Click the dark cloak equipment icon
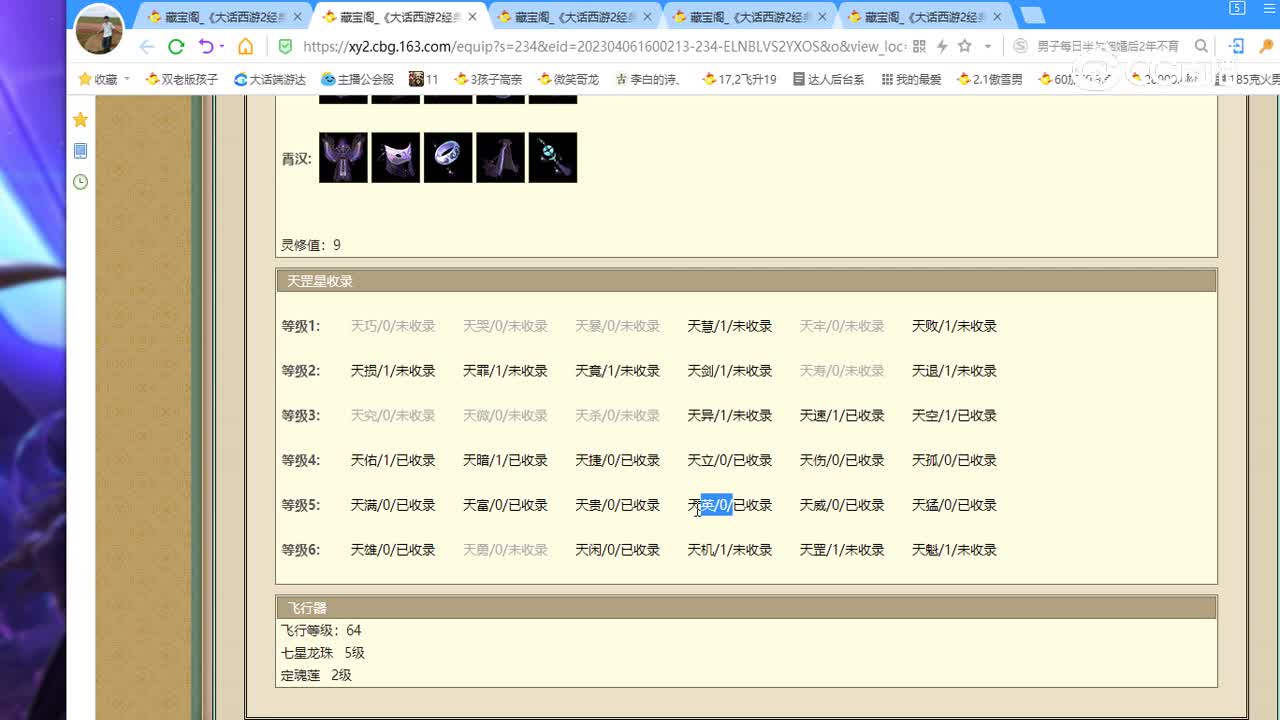 pyautogui.click(x=500, y=157)
